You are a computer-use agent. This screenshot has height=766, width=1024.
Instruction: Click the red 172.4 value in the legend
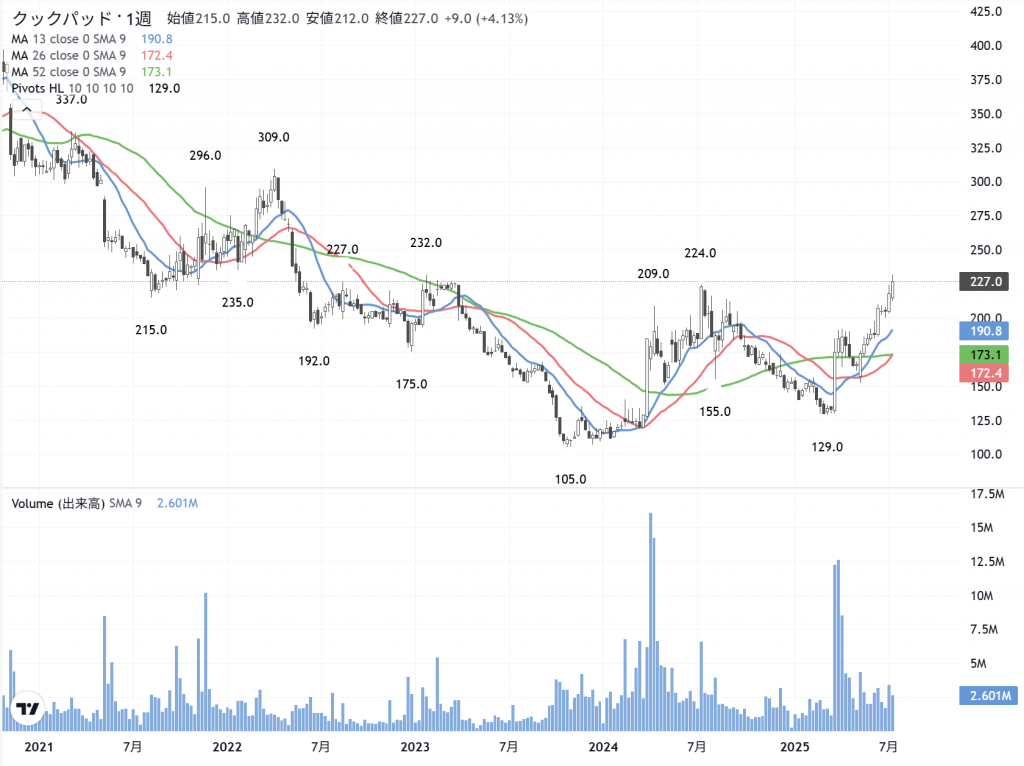click(157, 56)
